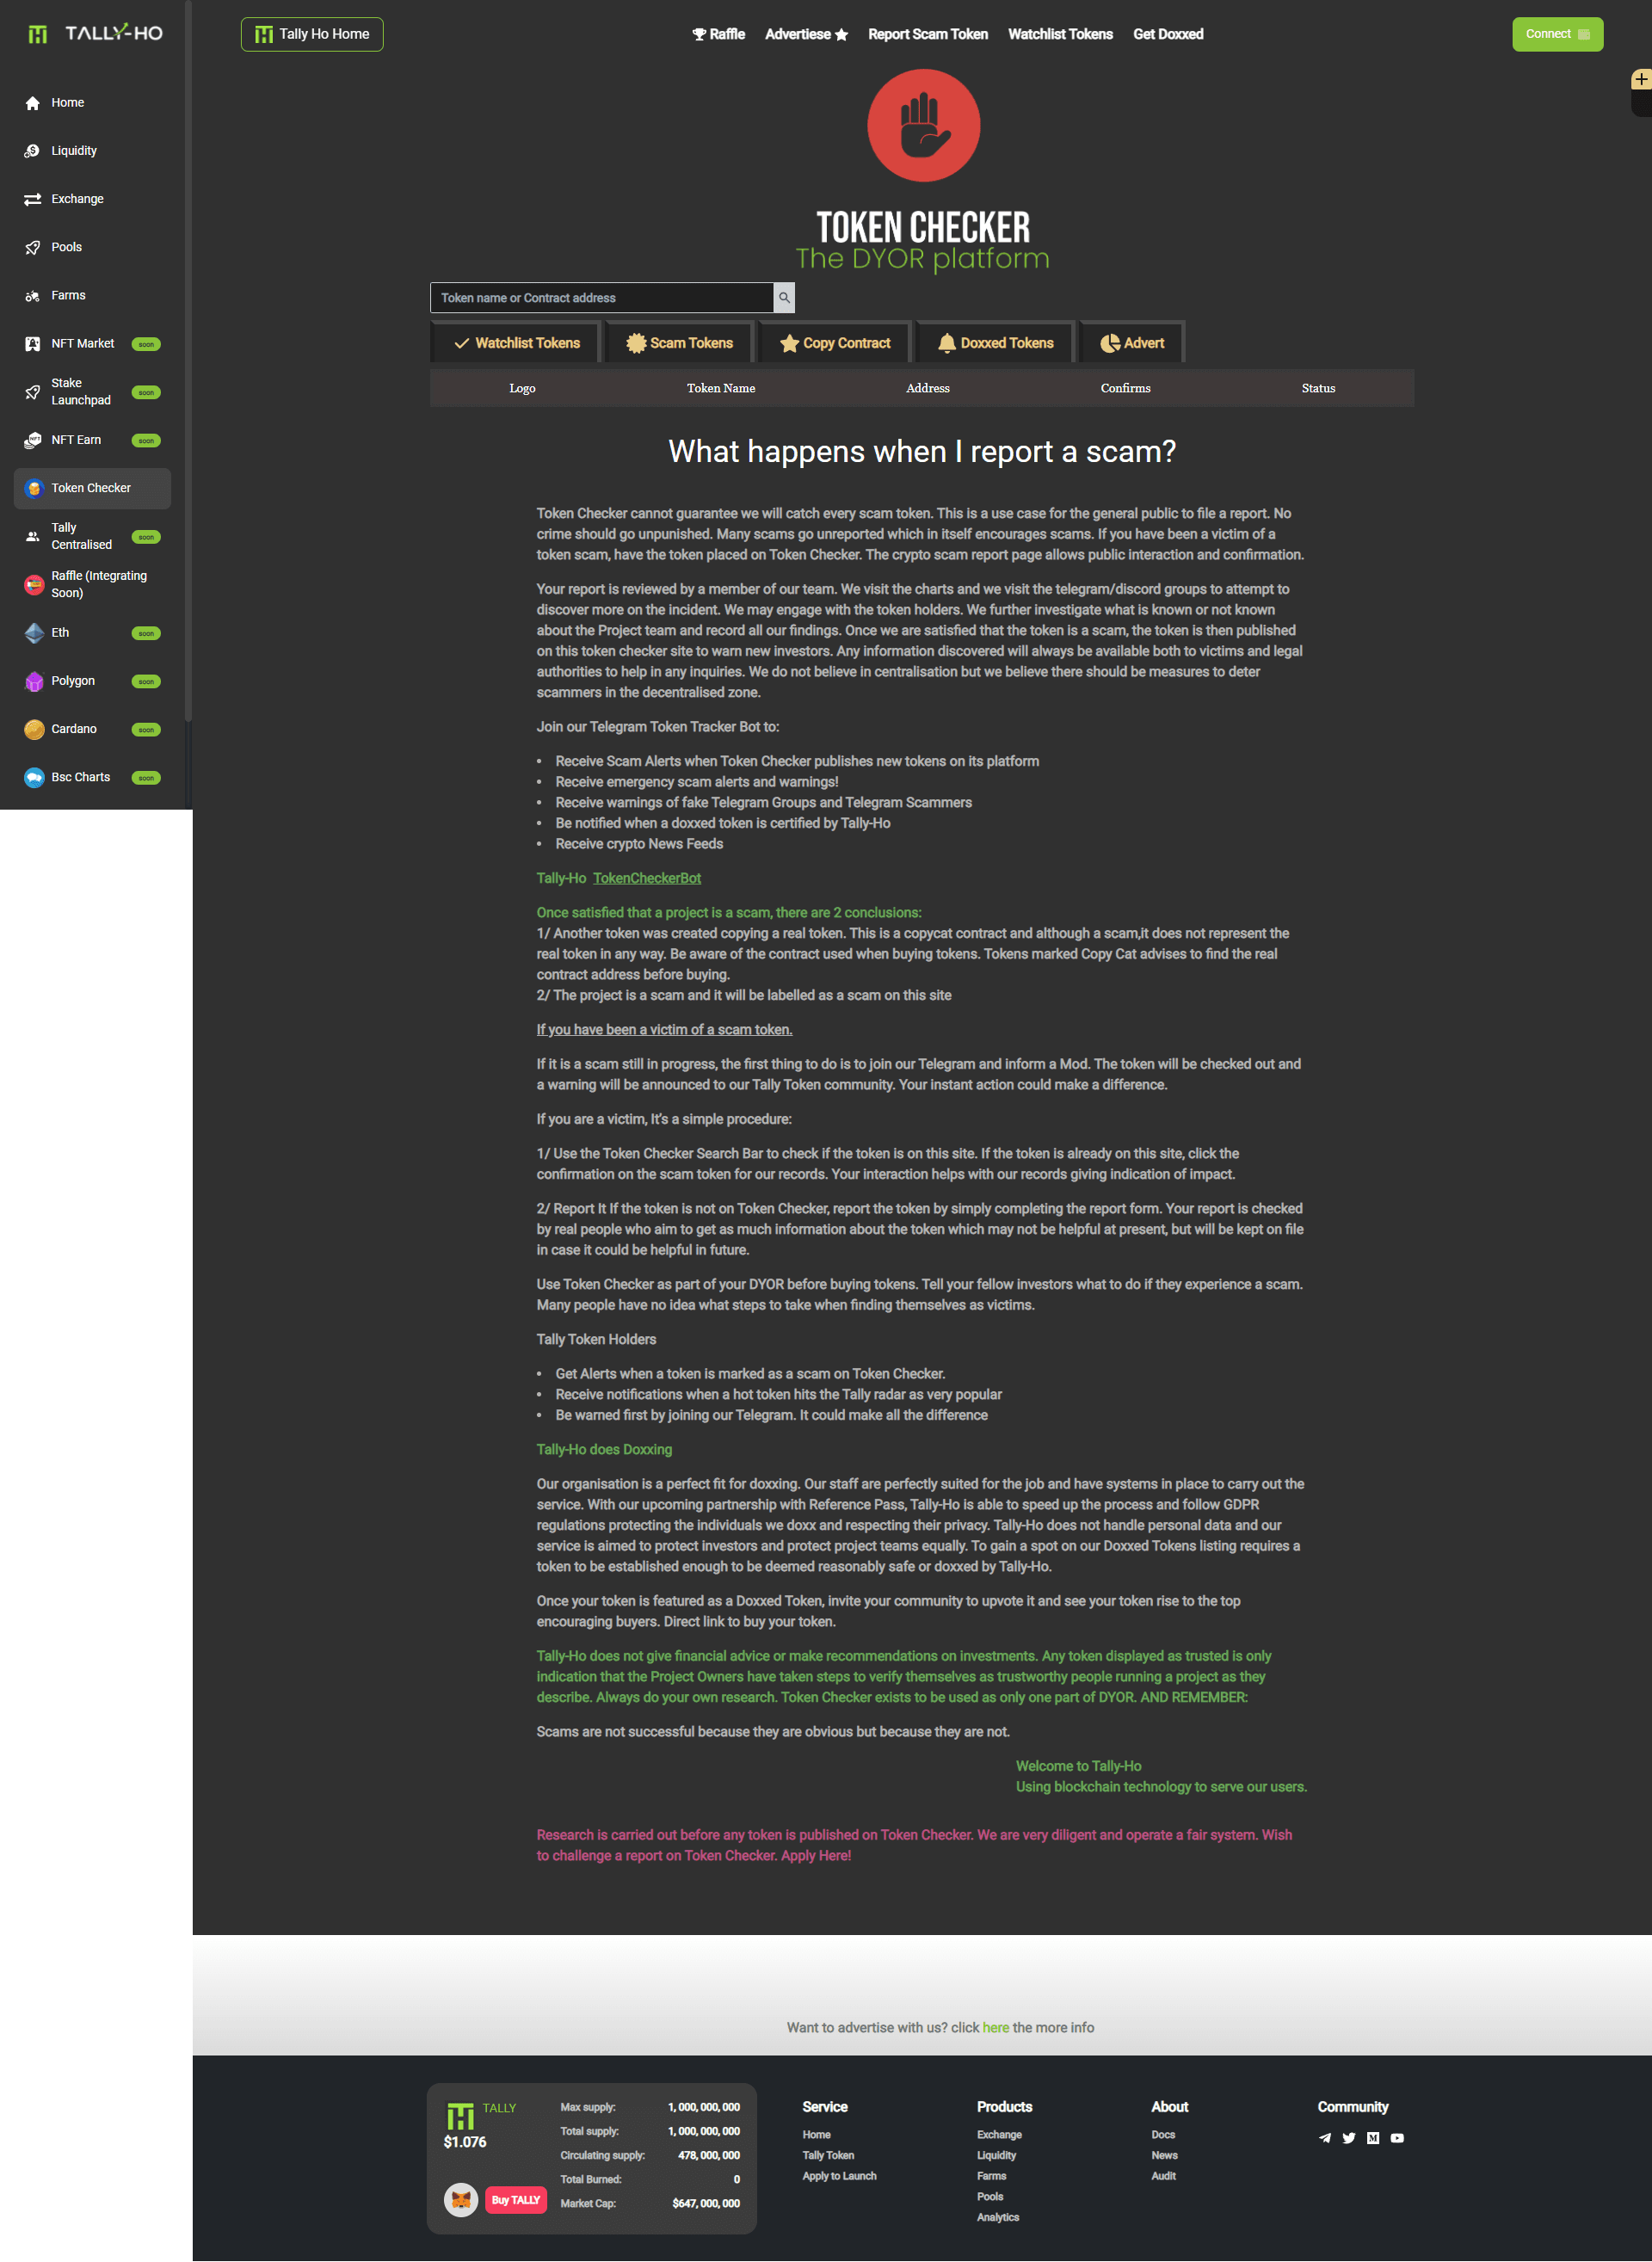1652x2262 pixels.
Task: Click the Eth diamond icon
Action: coord(34,633)
